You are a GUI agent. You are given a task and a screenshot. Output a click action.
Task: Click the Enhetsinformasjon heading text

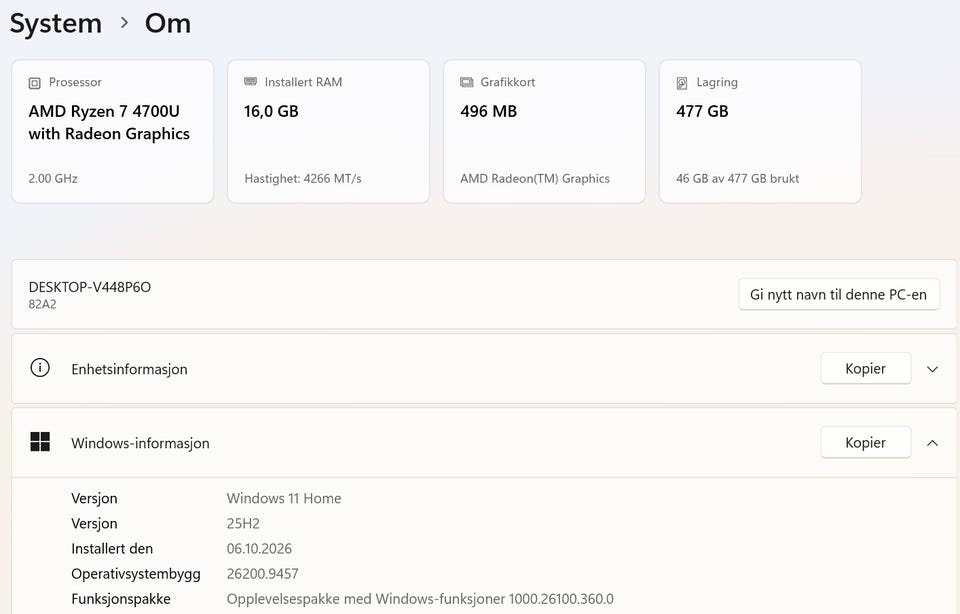[129, 369]
